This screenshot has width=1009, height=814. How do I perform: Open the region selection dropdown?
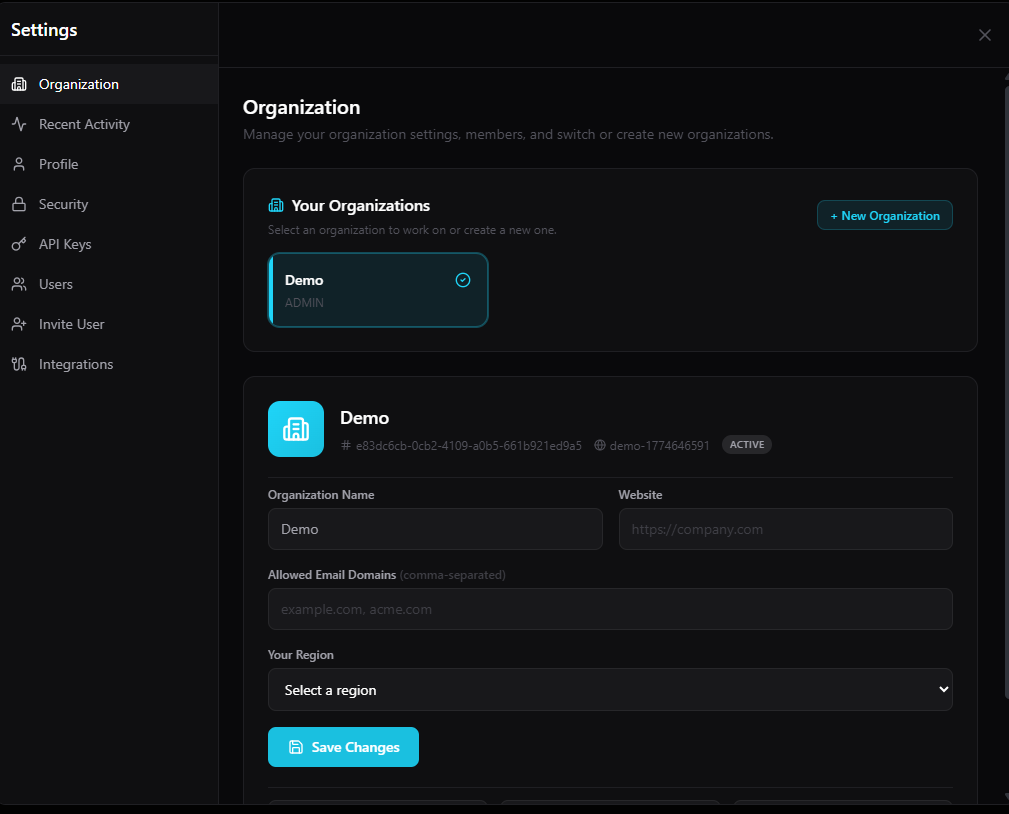tap(609, 689)
